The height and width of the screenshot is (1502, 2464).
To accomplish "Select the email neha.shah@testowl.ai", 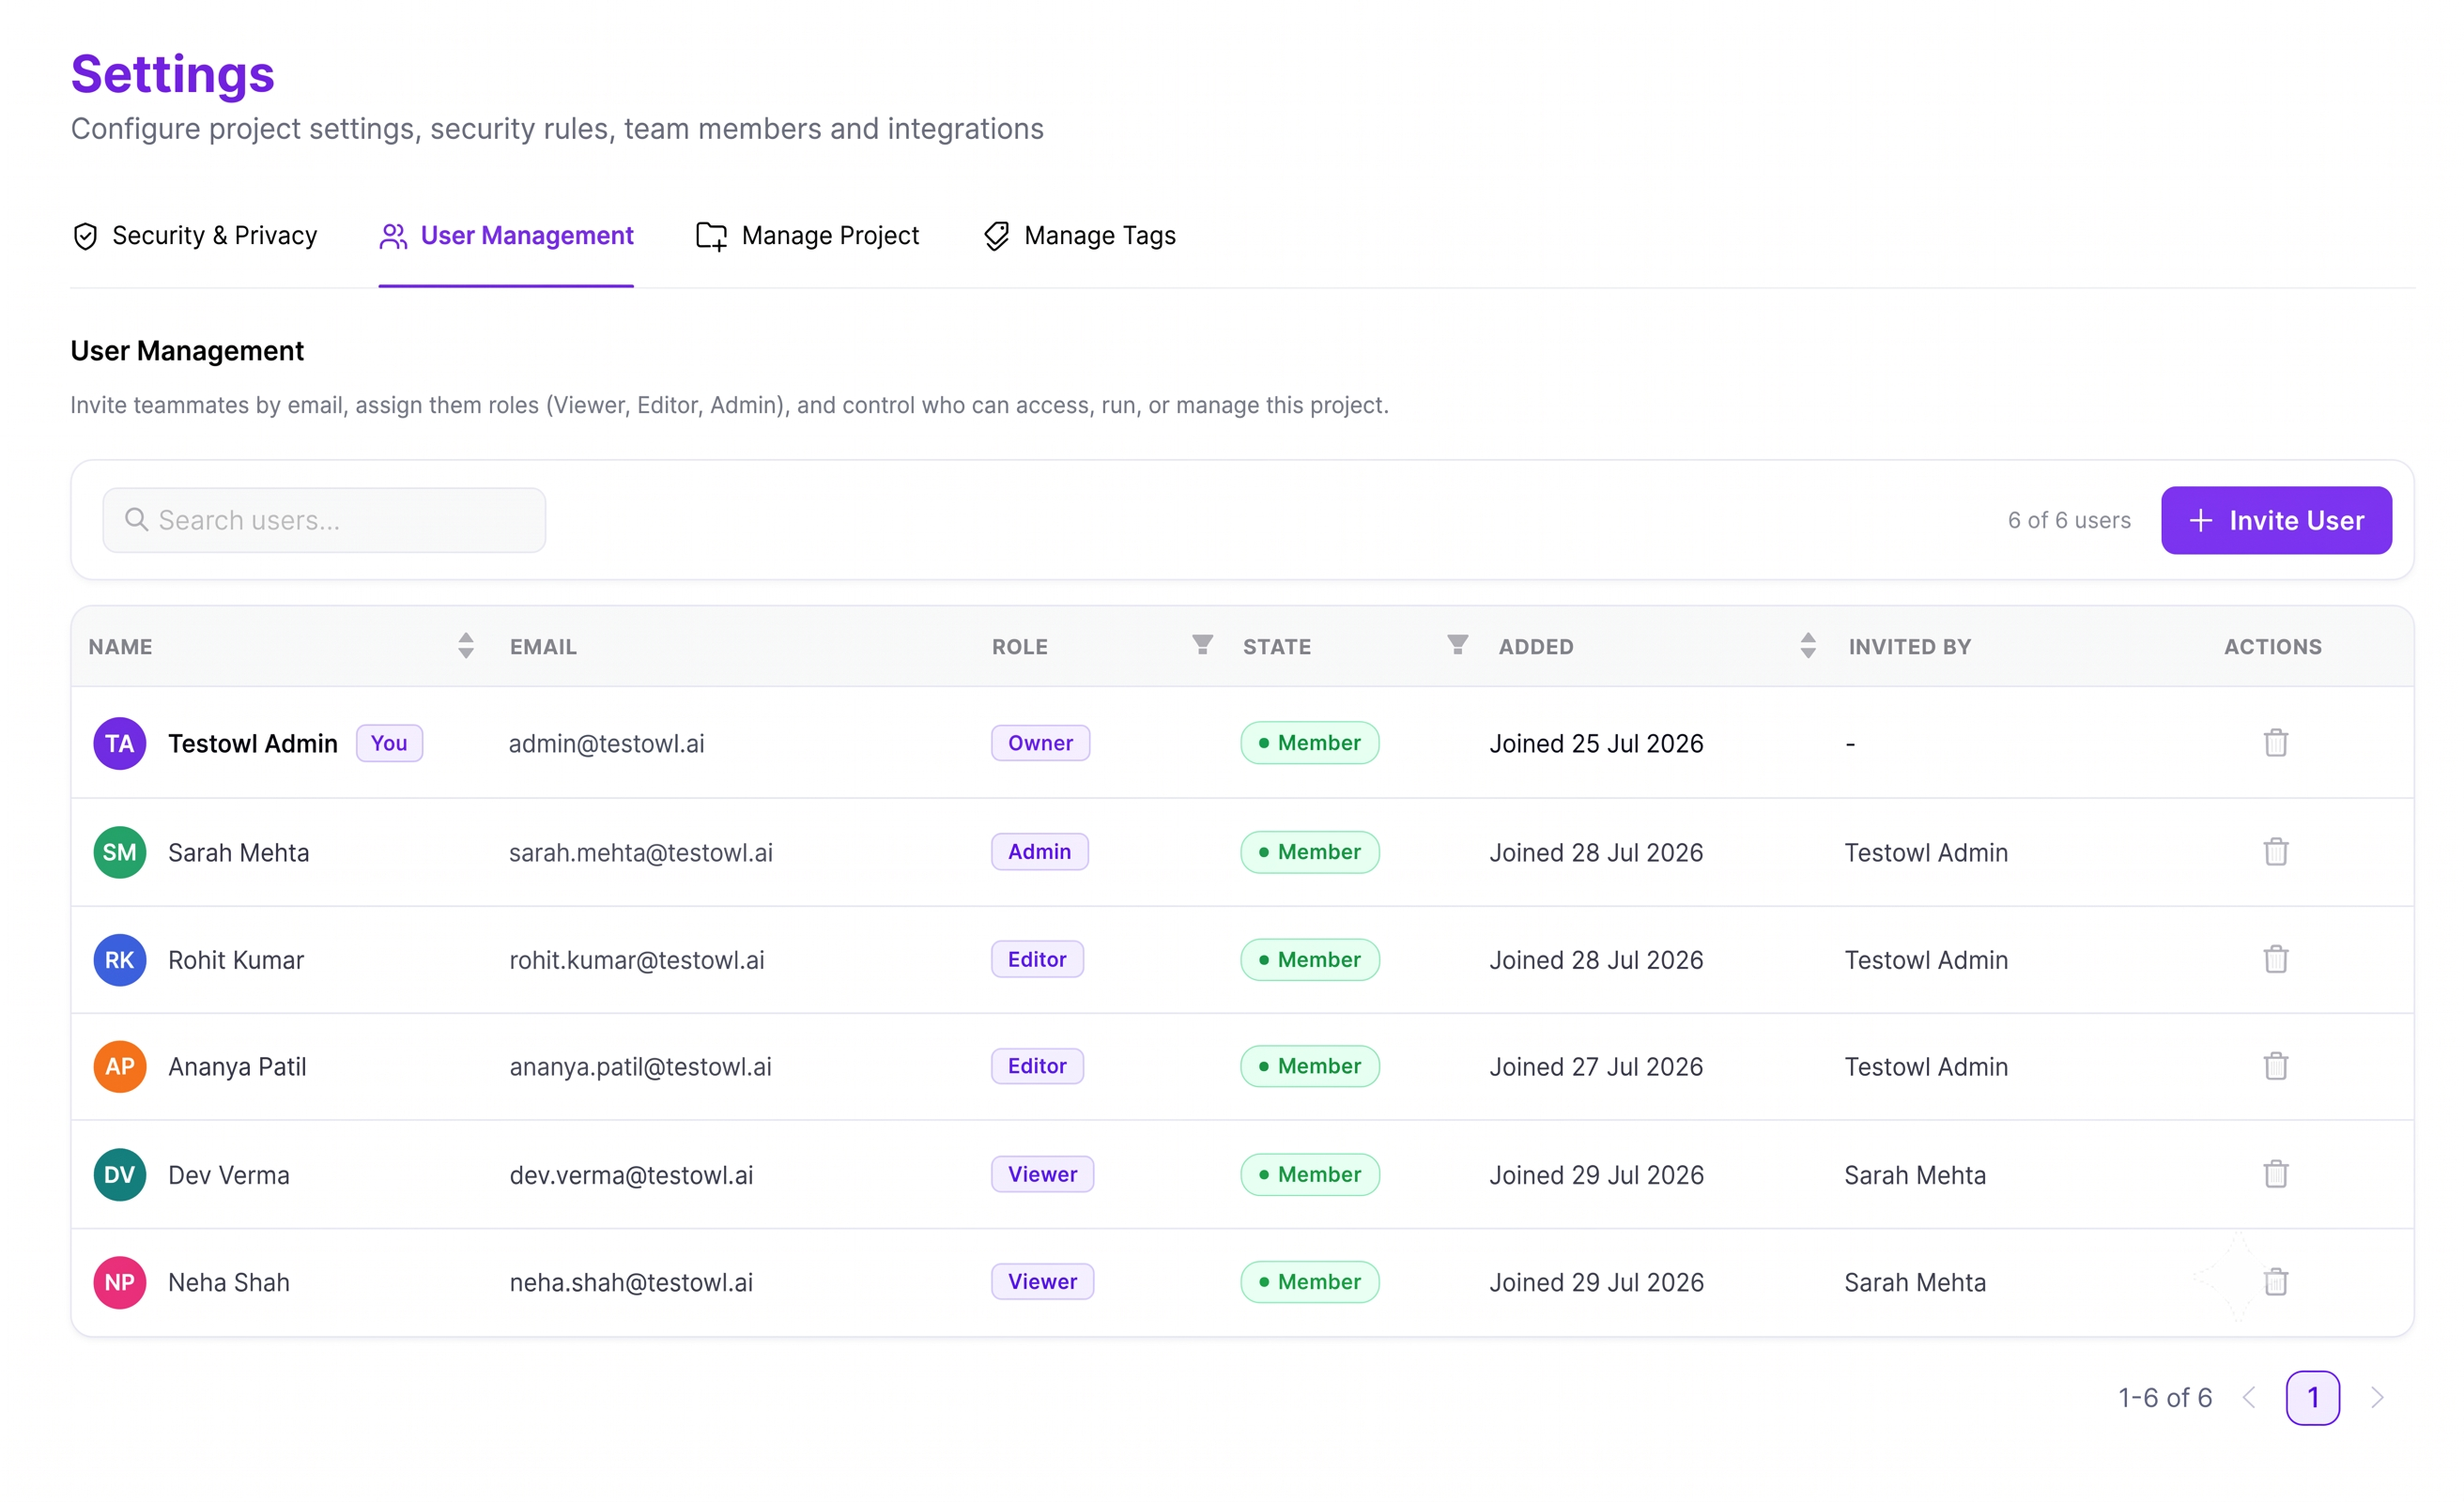I will (x=631, y=1283).
